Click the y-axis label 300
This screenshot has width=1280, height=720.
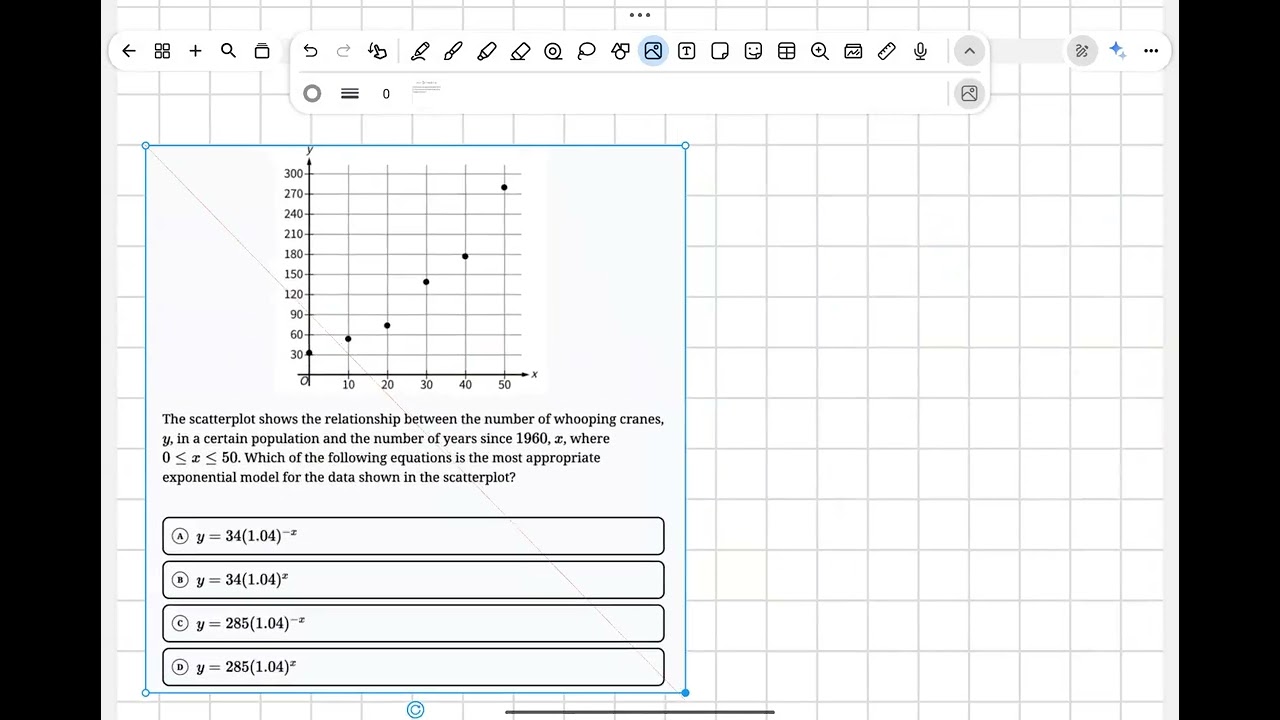(x=293, y=173)
